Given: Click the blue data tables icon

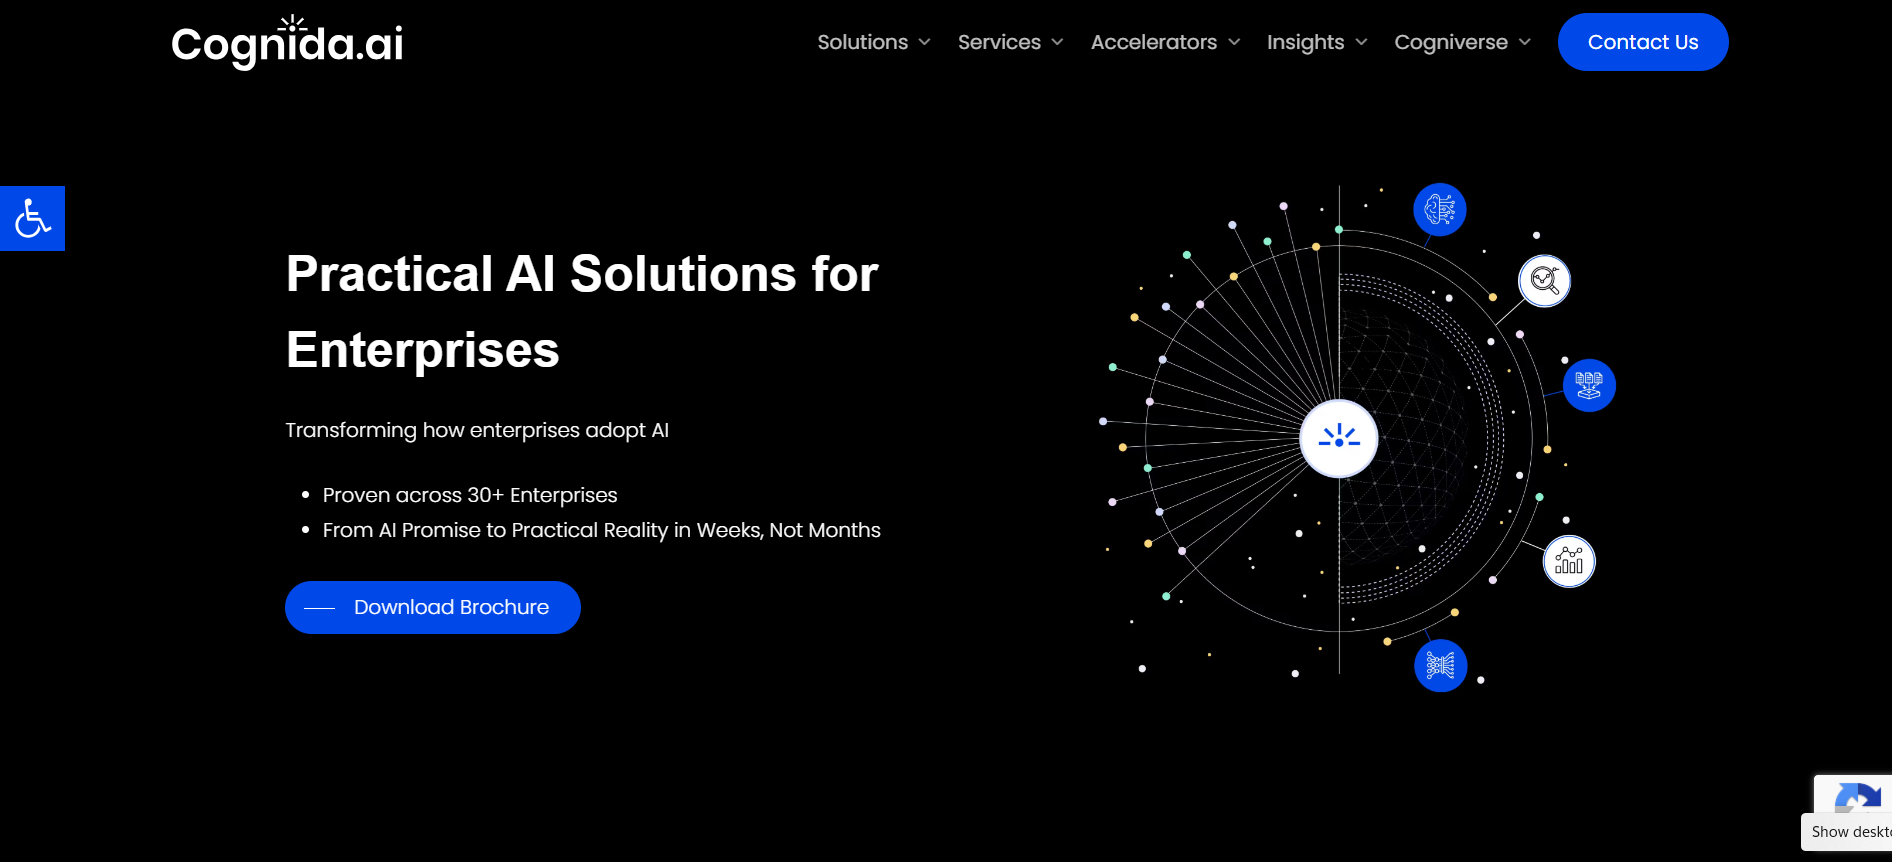Looking at the screenshot, I should [x=1589, y=385].
